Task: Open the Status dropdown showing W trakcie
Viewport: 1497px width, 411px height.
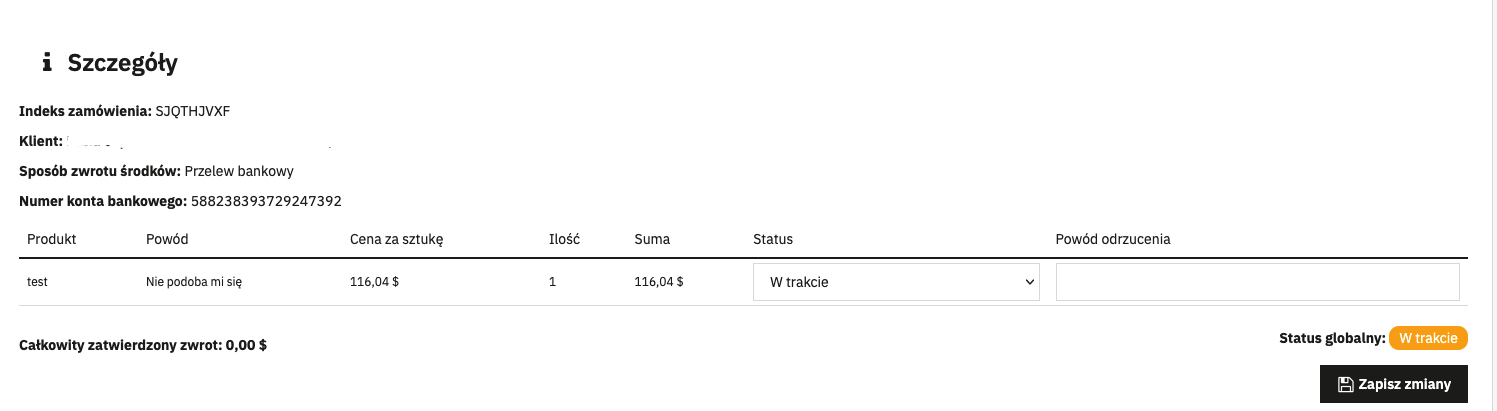Action: 896,282
